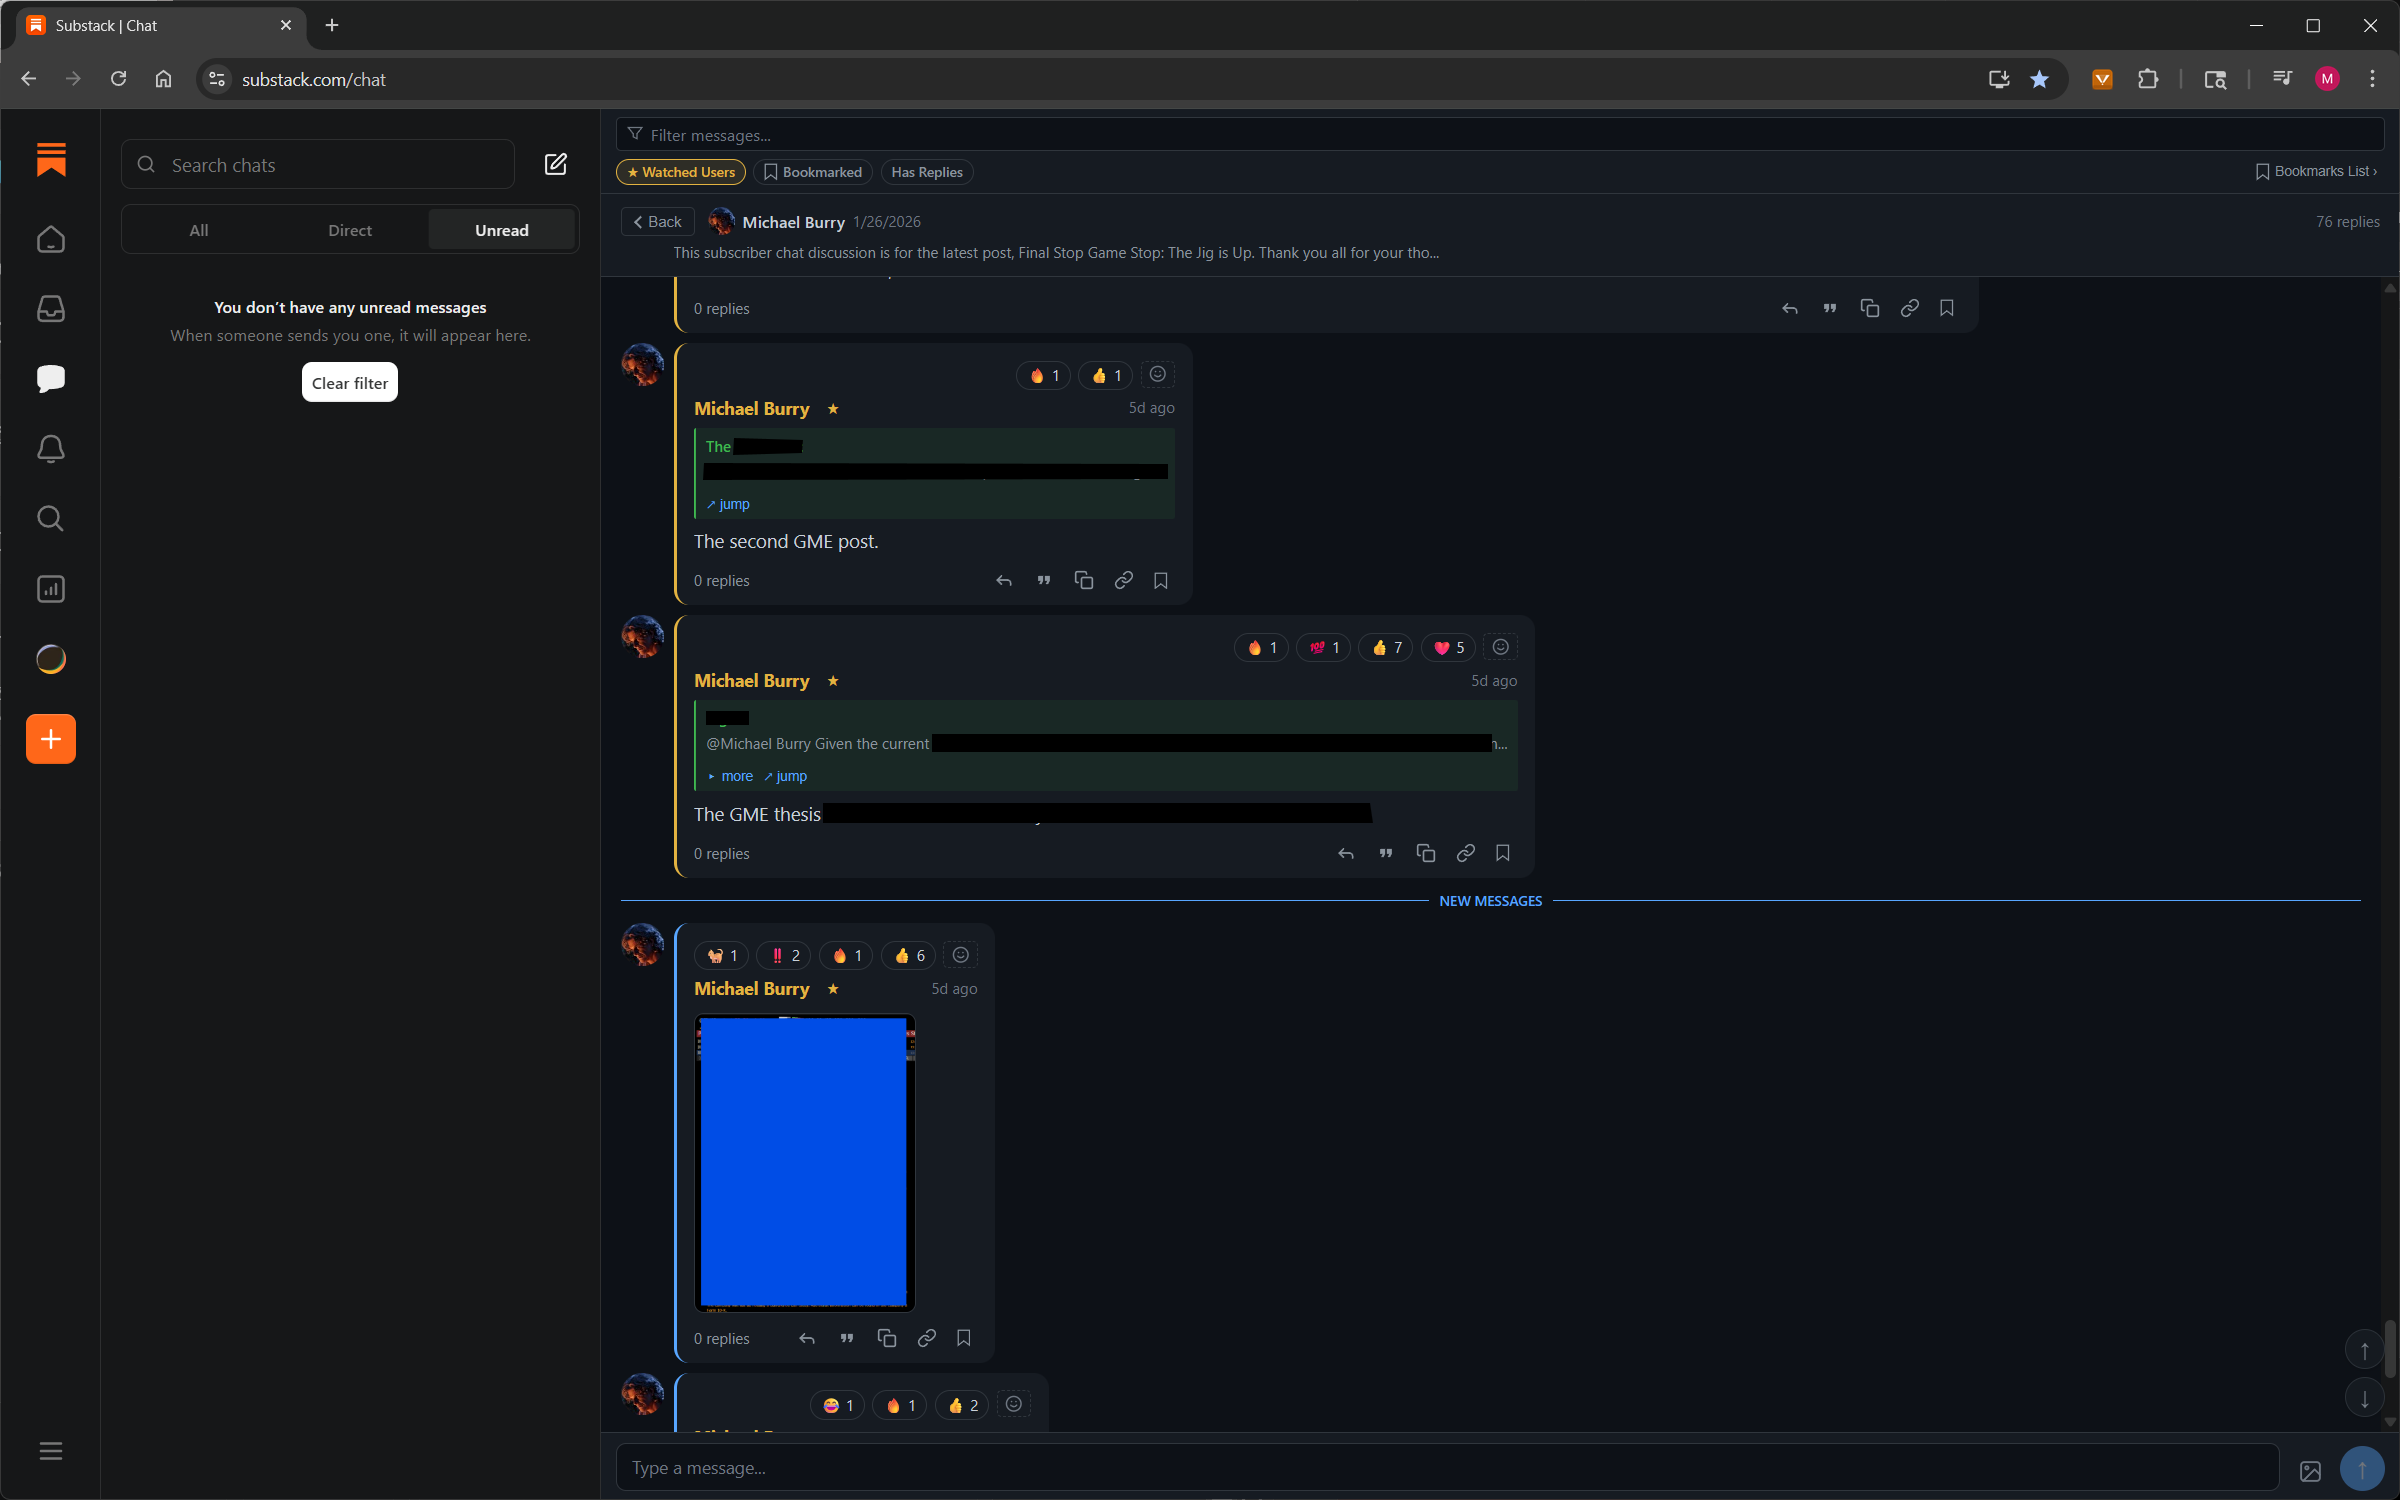Compose a new chat with the pencil icon
The image size is (2400, 1500).
(x=556, y=164)
